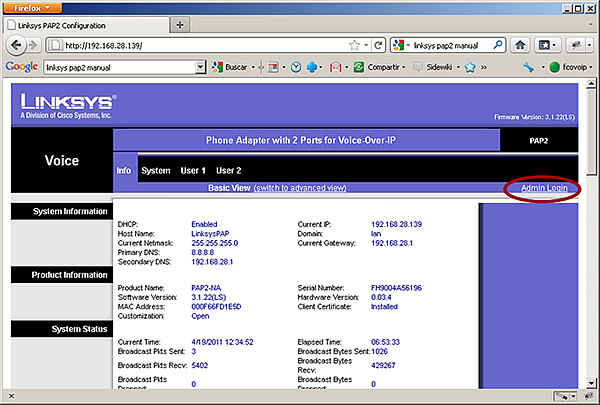
Task: Click the add-on icon at right of navigation bar
Action: point(576,45)
